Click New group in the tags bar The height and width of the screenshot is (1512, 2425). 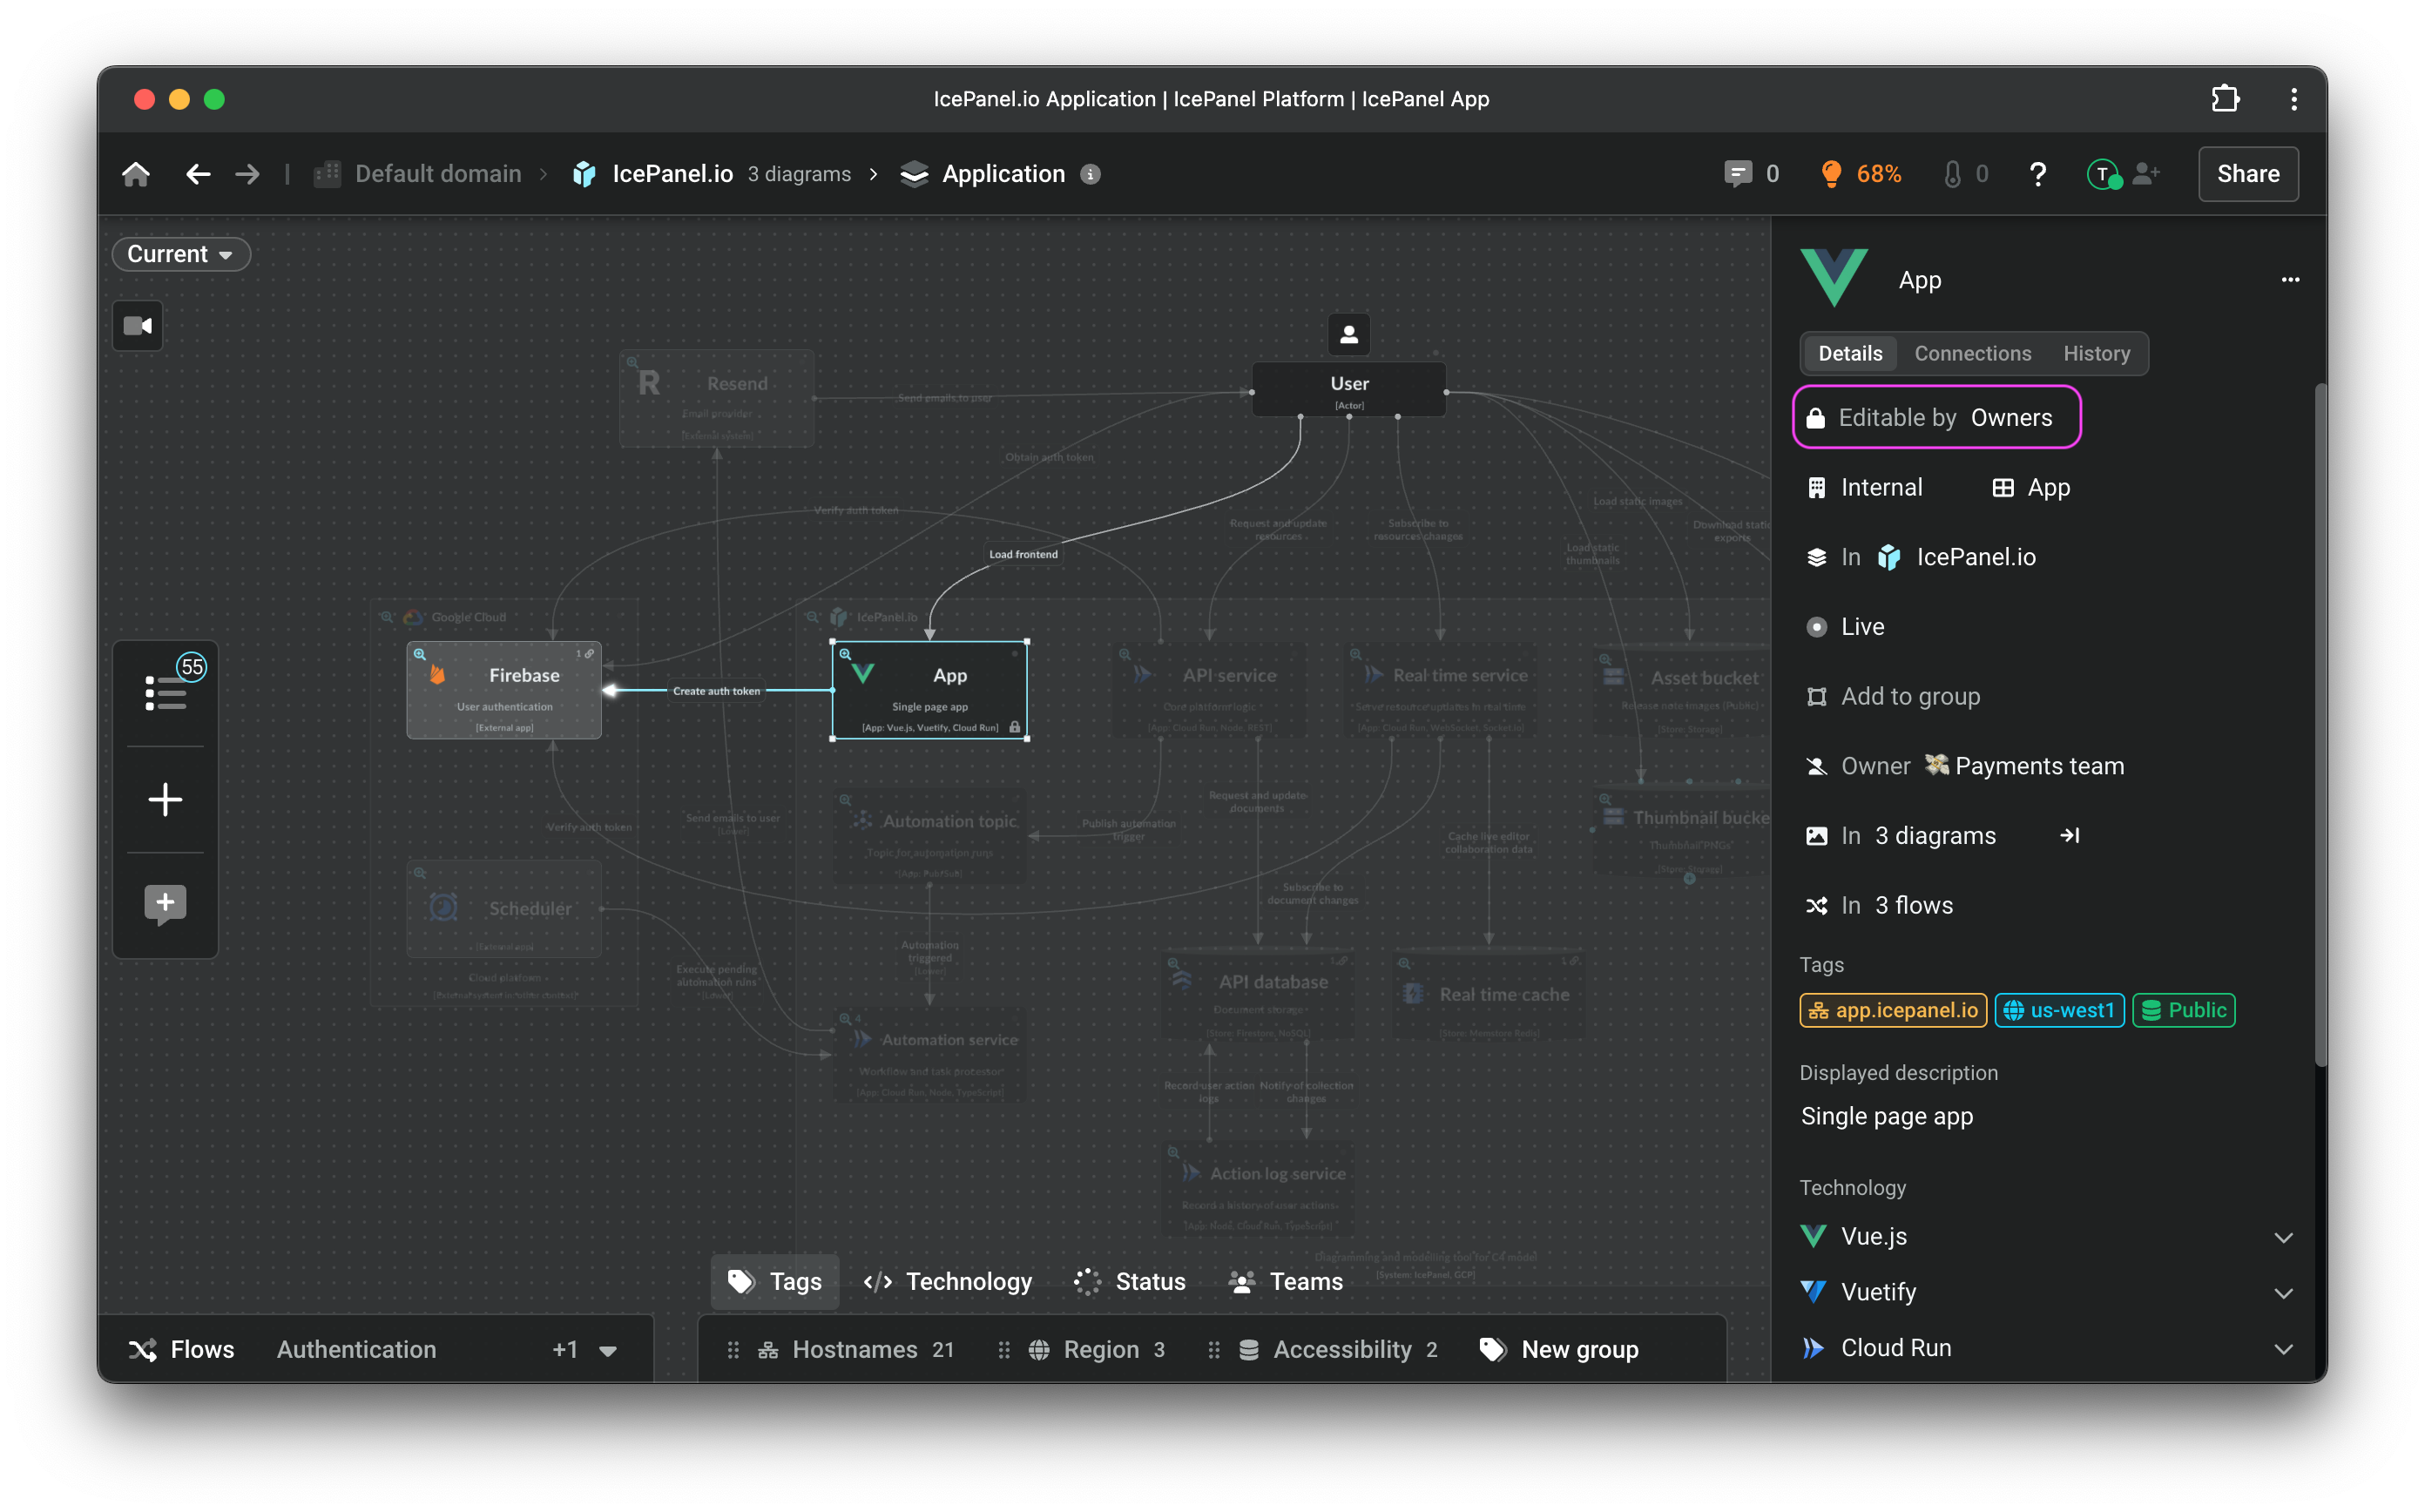coord(1559,1350)
